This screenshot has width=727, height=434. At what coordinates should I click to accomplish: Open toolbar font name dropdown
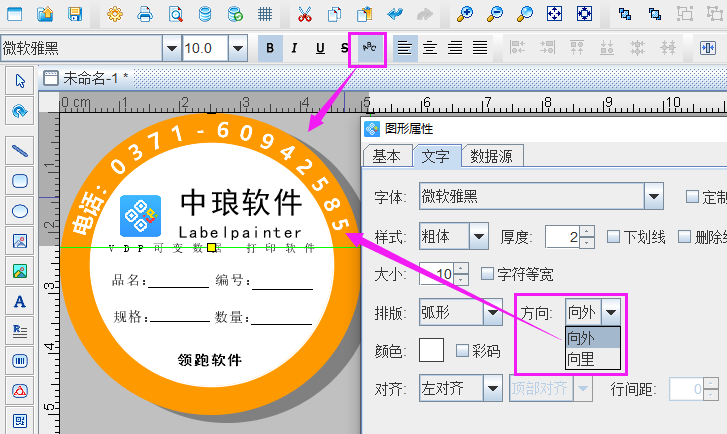pyautogui.click(x=172, y=48)
